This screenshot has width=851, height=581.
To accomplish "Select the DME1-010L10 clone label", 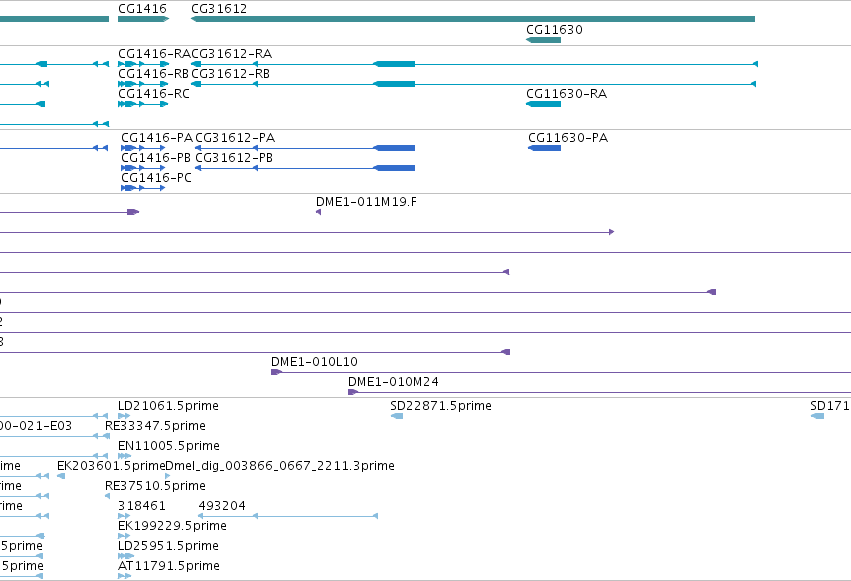I will tap(314, 362).
